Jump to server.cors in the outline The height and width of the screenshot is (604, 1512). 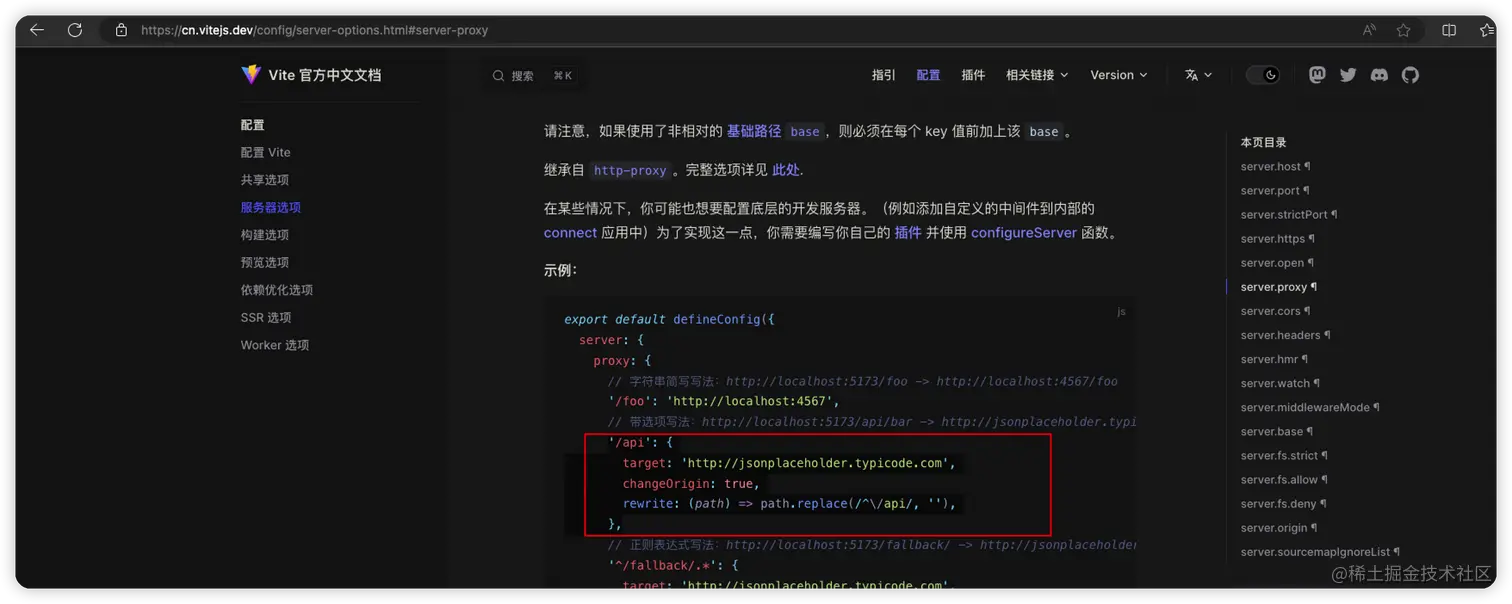1275,311
